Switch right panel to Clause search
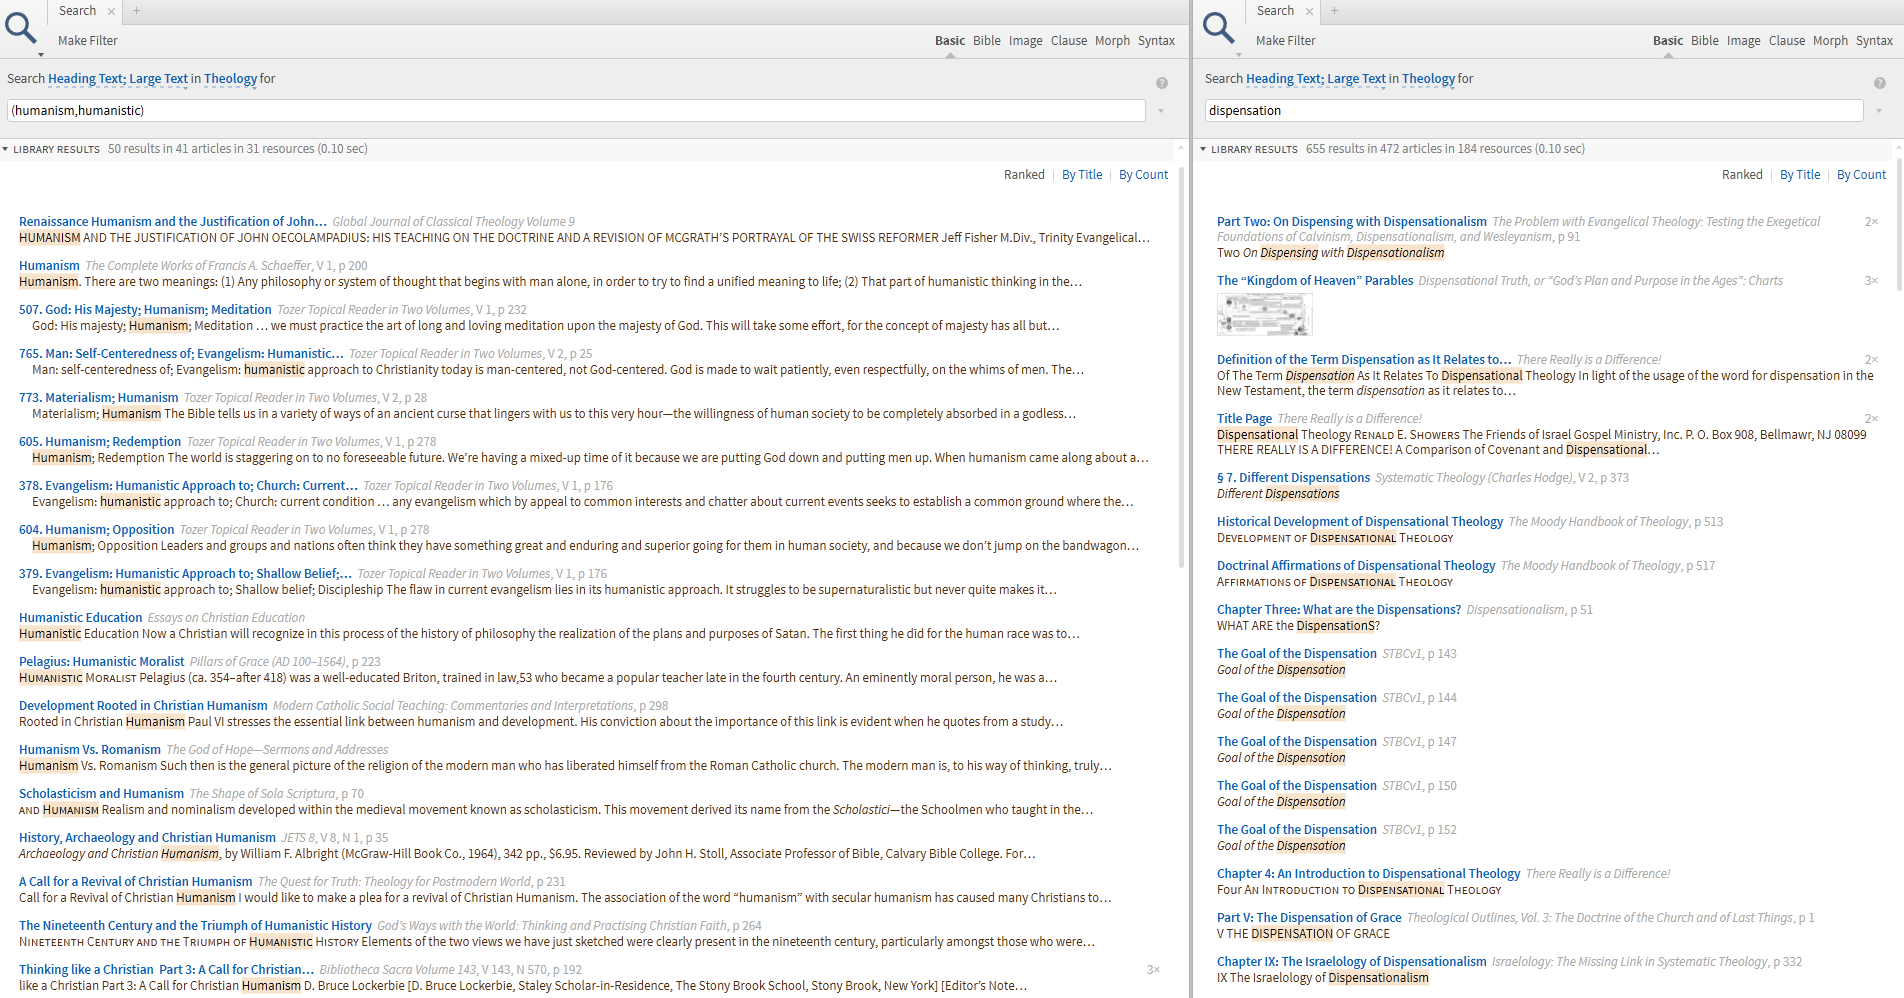The image size is (1904, 998). (x=1786, y=41)
